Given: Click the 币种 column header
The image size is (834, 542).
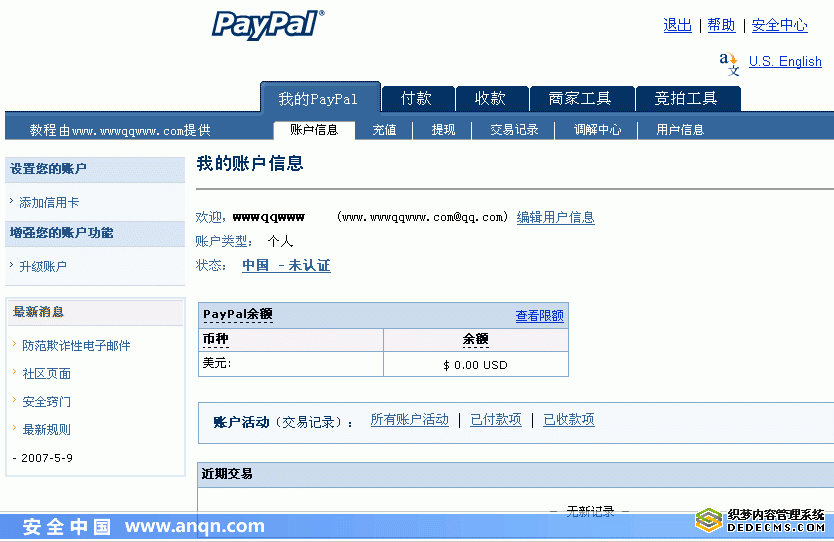Looking at the screenshot, I should point(215,339).
